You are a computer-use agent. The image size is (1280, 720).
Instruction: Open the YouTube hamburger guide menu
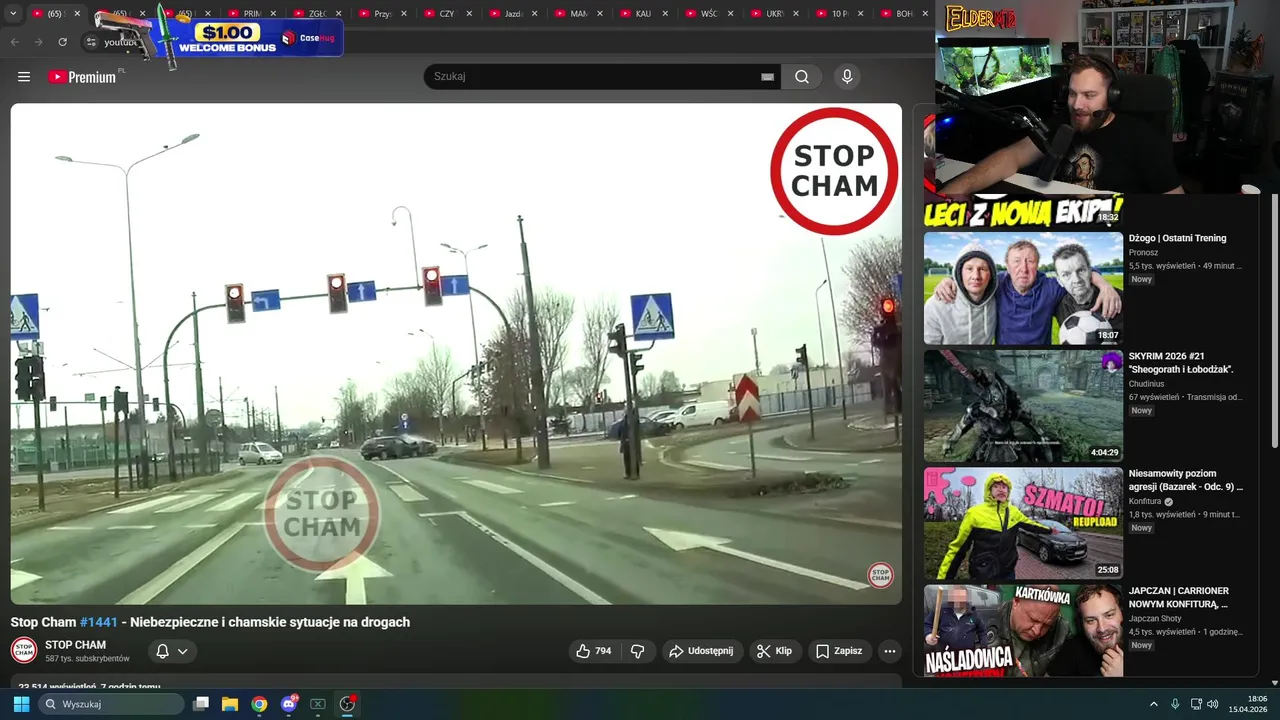point(24,77)
